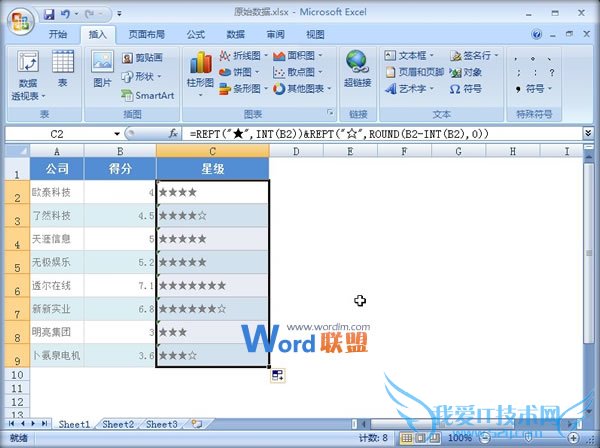The height and width of the screenshot is (448, 600).
Task: Open the undo history dropdown arrow
Action: (x=76, y=14)
